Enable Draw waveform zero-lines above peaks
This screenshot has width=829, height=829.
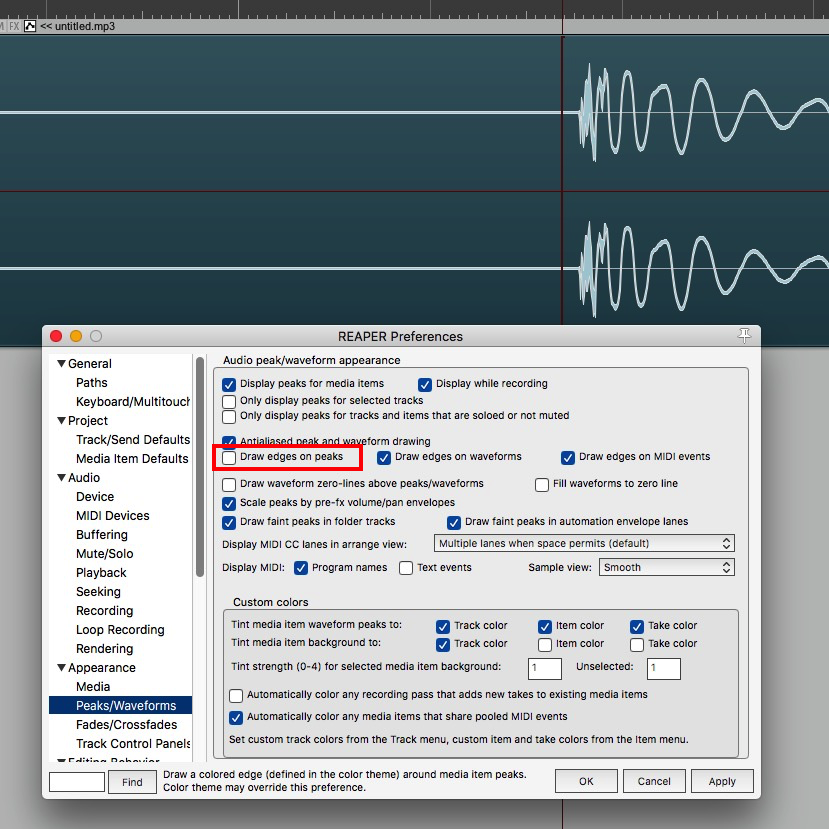(x=229, y=484)
